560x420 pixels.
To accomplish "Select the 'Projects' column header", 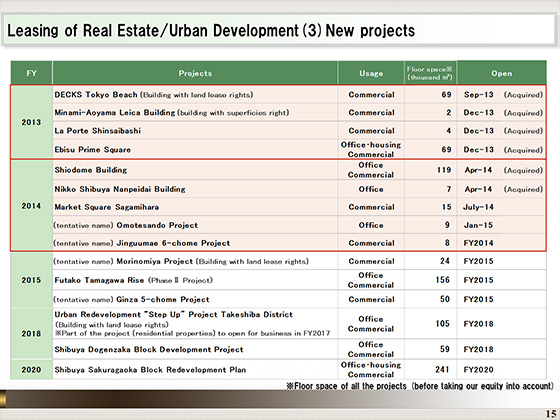I will [x=195, y=73].
